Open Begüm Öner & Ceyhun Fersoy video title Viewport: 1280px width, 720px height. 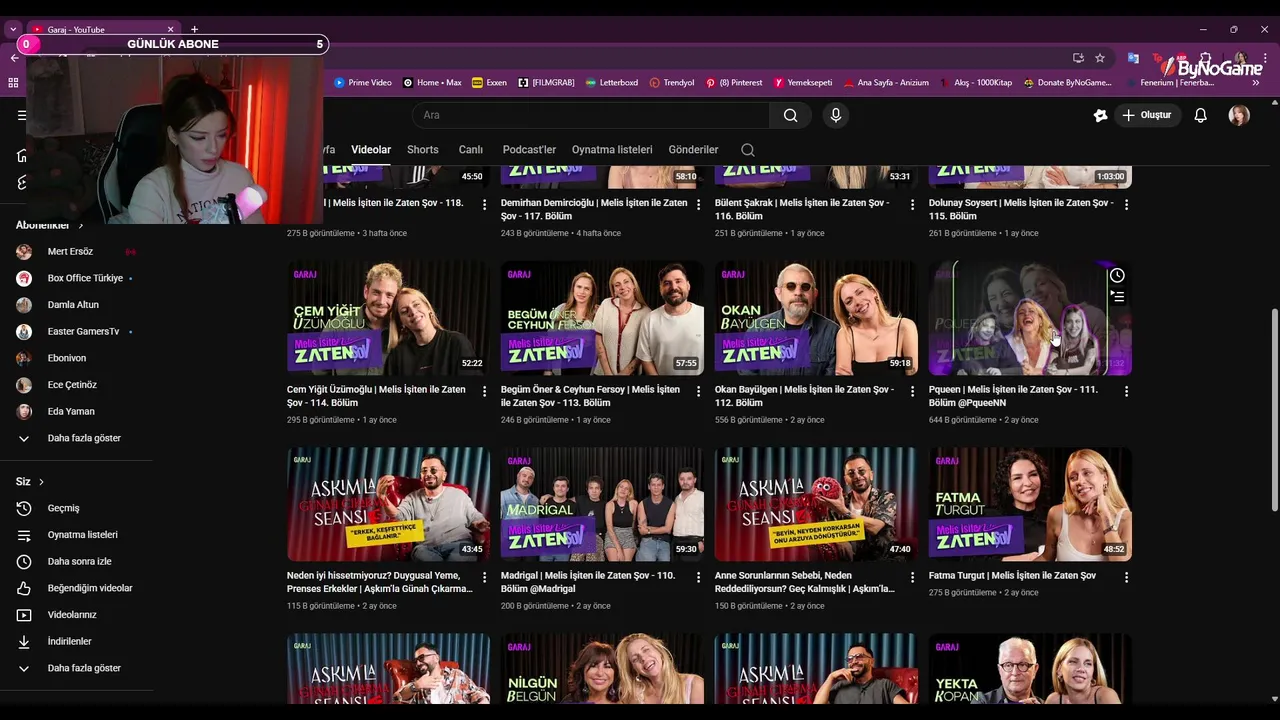(590, 396)
